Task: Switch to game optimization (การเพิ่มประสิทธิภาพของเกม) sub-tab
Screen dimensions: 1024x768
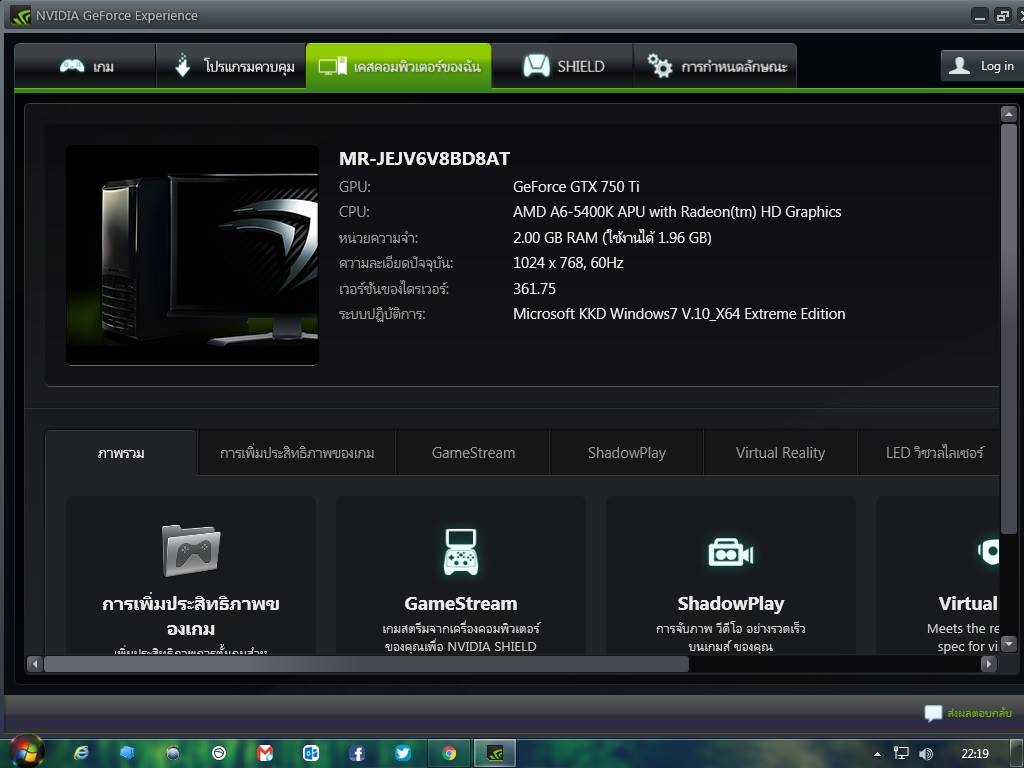Action: [296, 453]
